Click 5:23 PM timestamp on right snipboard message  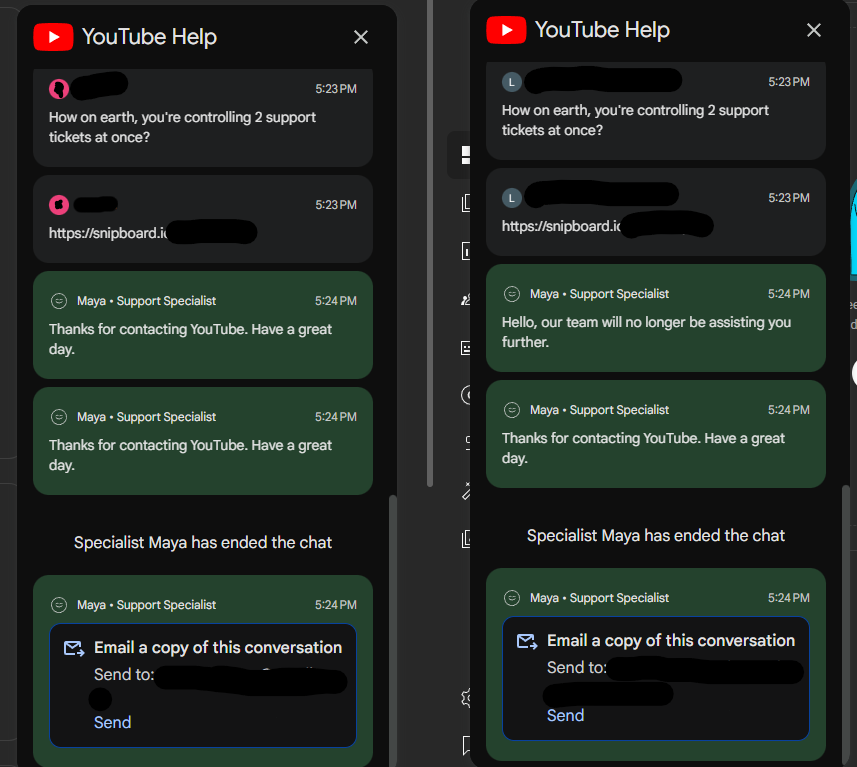pos(789,198)
